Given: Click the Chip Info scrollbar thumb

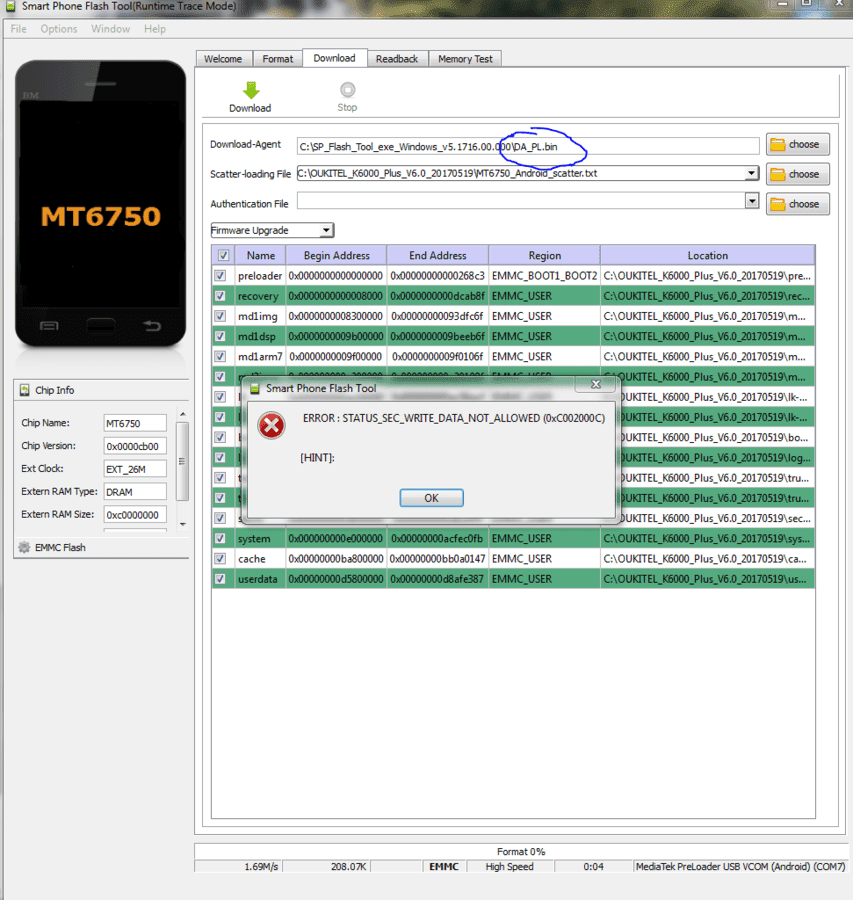Looking at the screenshot, I should click(183, 461).
